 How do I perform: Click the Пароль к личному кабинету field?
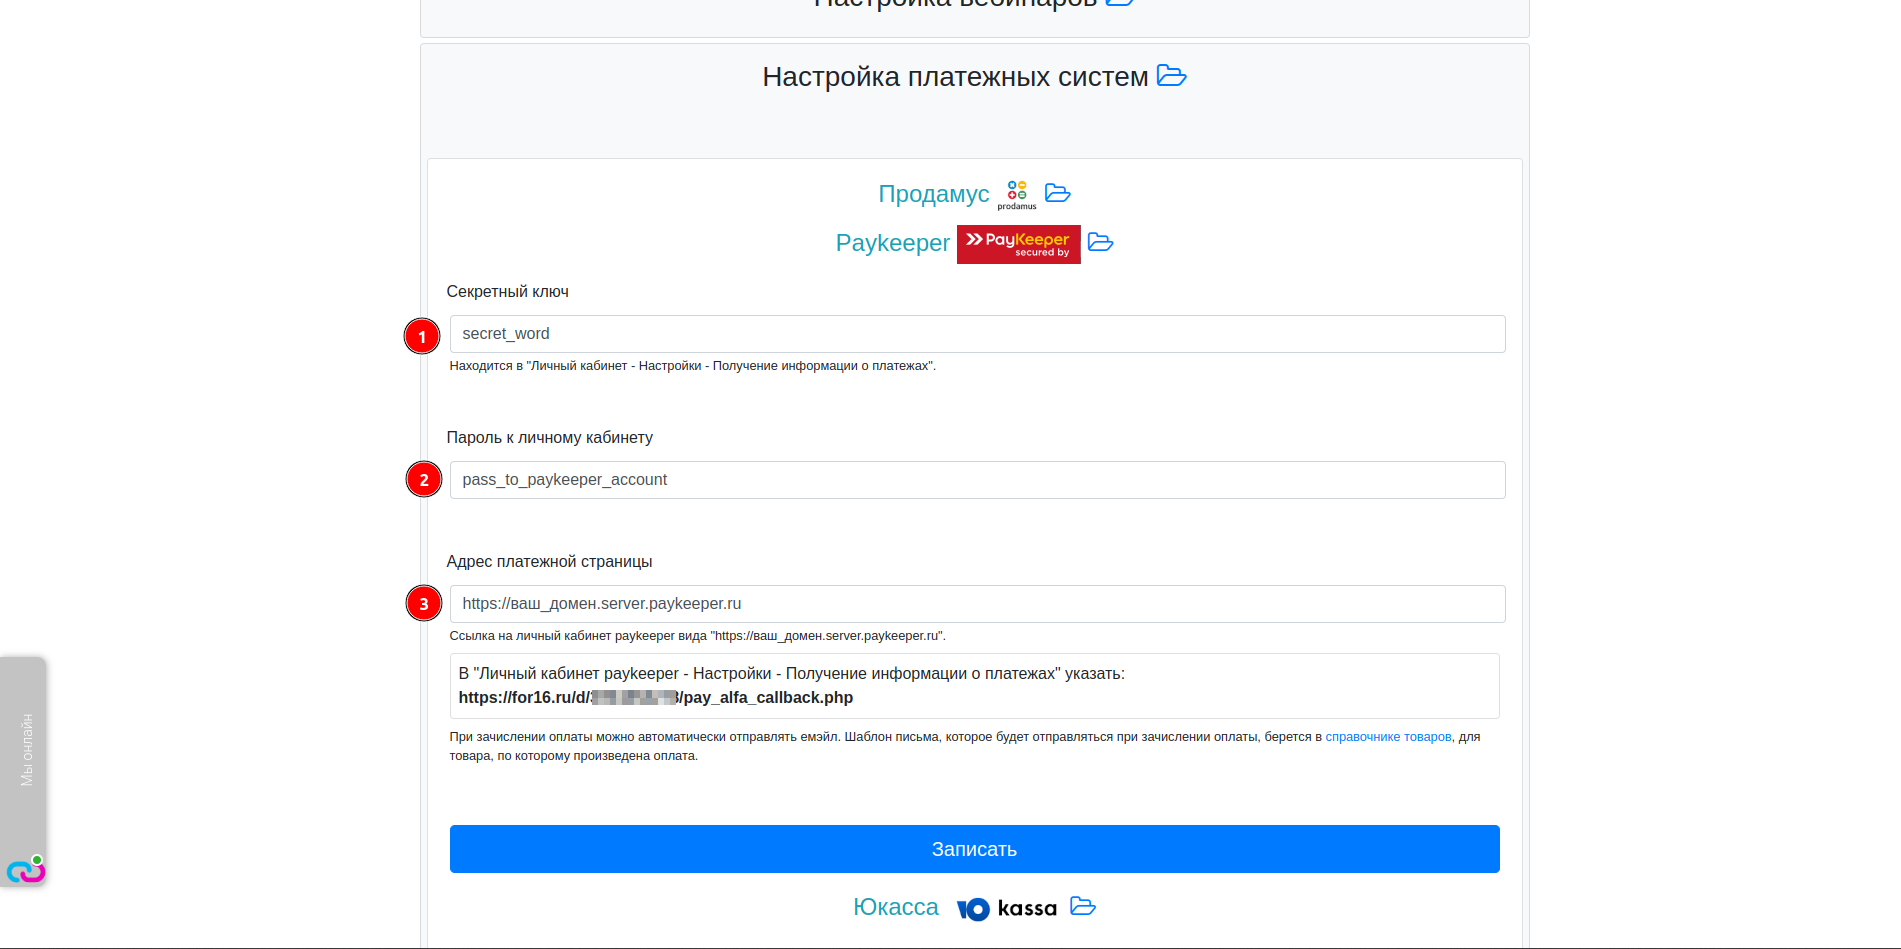coord(976,480)
